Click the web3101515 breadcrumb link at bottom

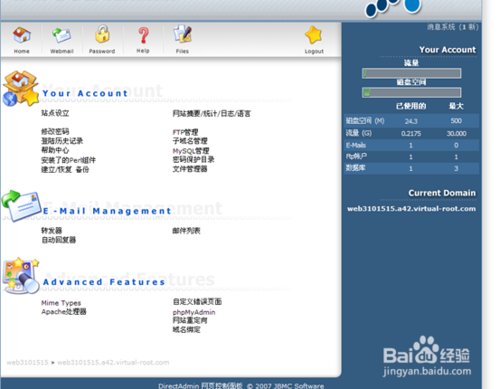(27, 362)
